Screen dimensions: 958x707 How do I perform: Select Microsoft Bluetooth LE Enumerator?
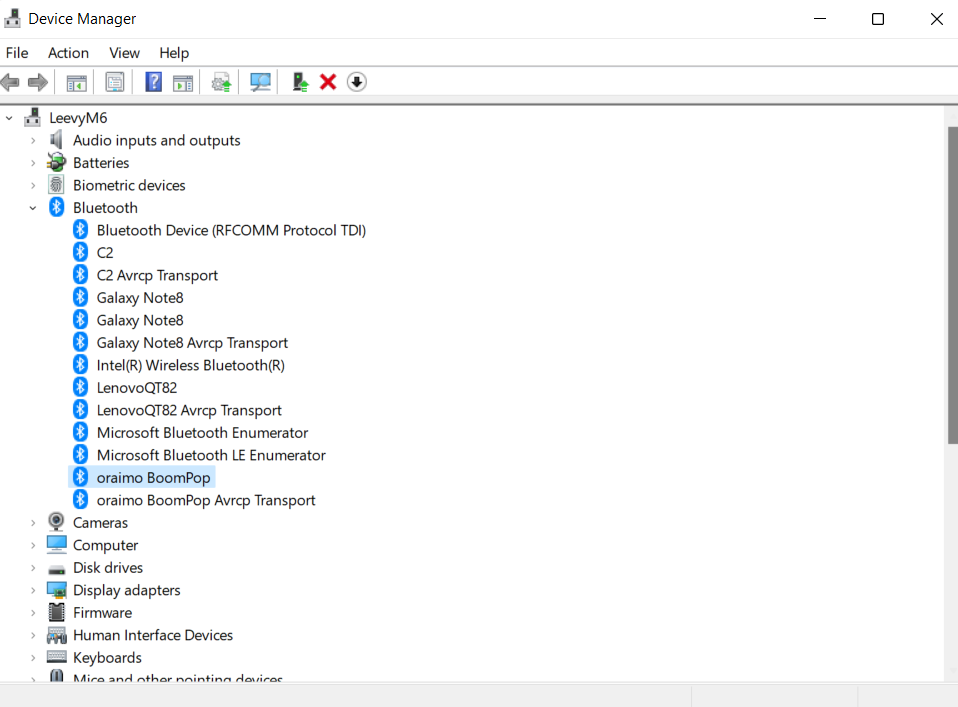pos(211,455)
